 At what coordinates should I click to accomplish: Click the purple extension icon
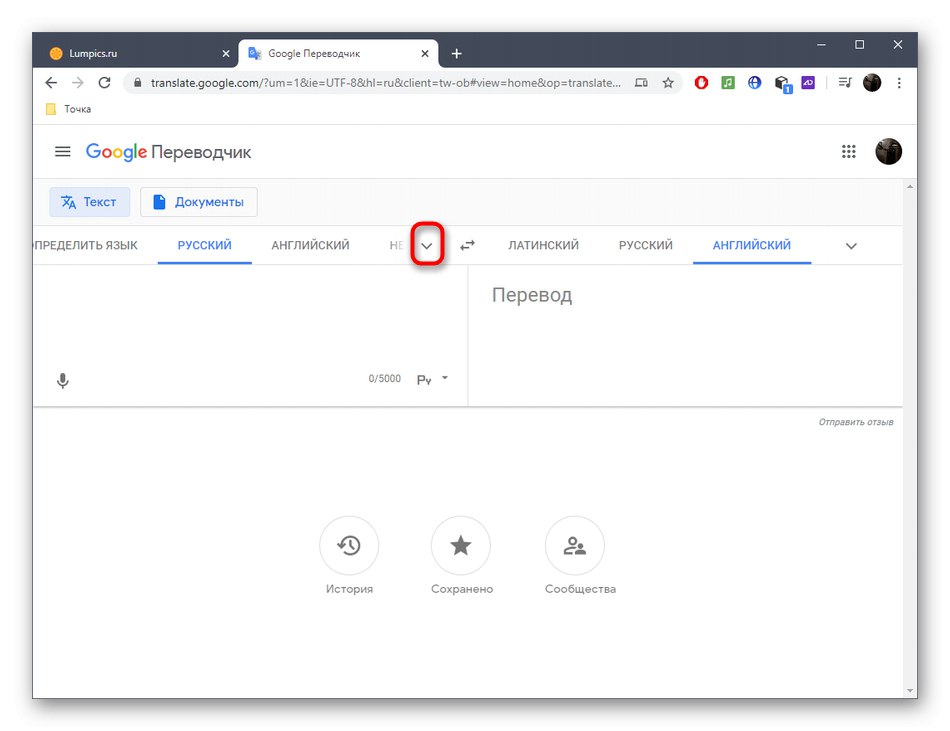[x=808, y=82]
